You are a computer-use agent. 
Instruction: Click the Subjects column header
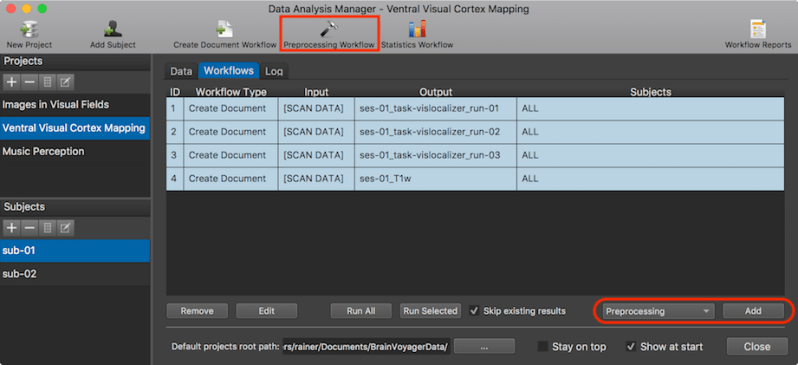point(650,92)
